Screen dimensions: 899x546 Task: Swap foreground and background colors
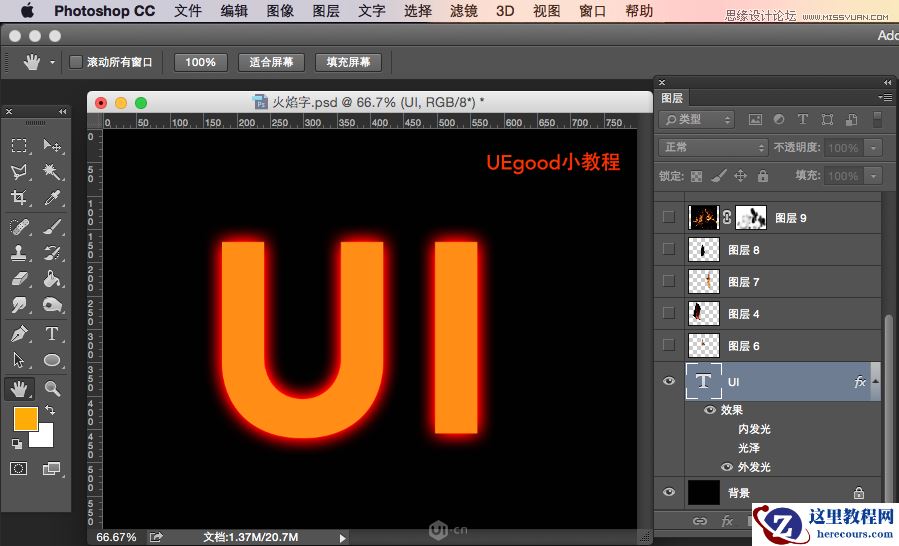(x=50, y=410)
